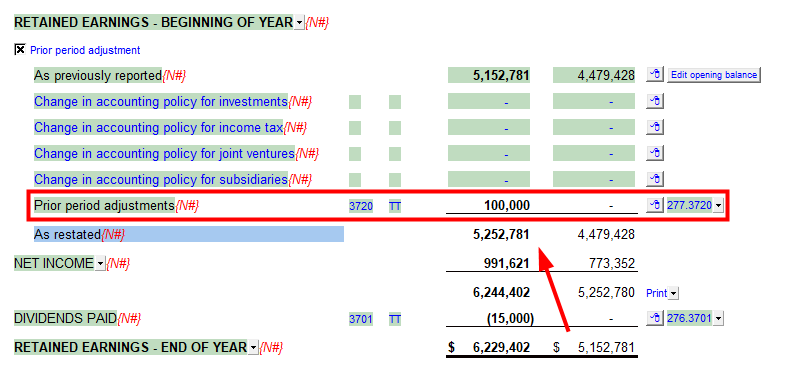This screenshot has width=790, height=376.
Task: Click mouse icon on Prior period adjustments row
Action: (x=655, y=205)
